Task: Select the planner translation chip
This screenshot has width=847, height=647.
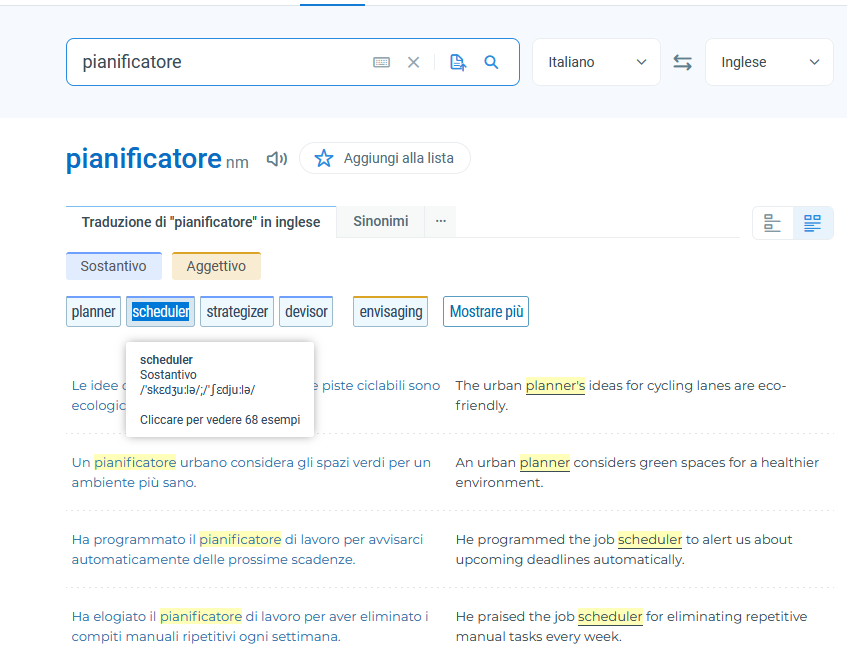Action: 93,312
